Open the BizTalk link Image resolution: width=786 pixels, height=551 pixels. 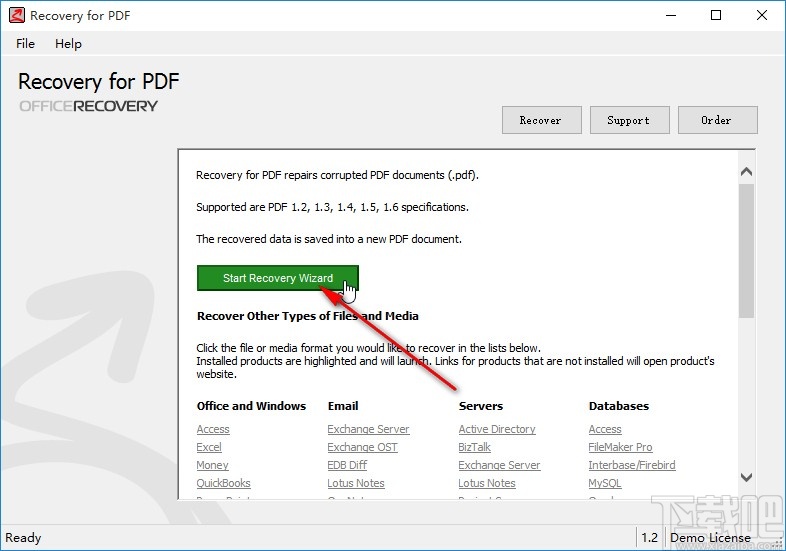(475, 447)
